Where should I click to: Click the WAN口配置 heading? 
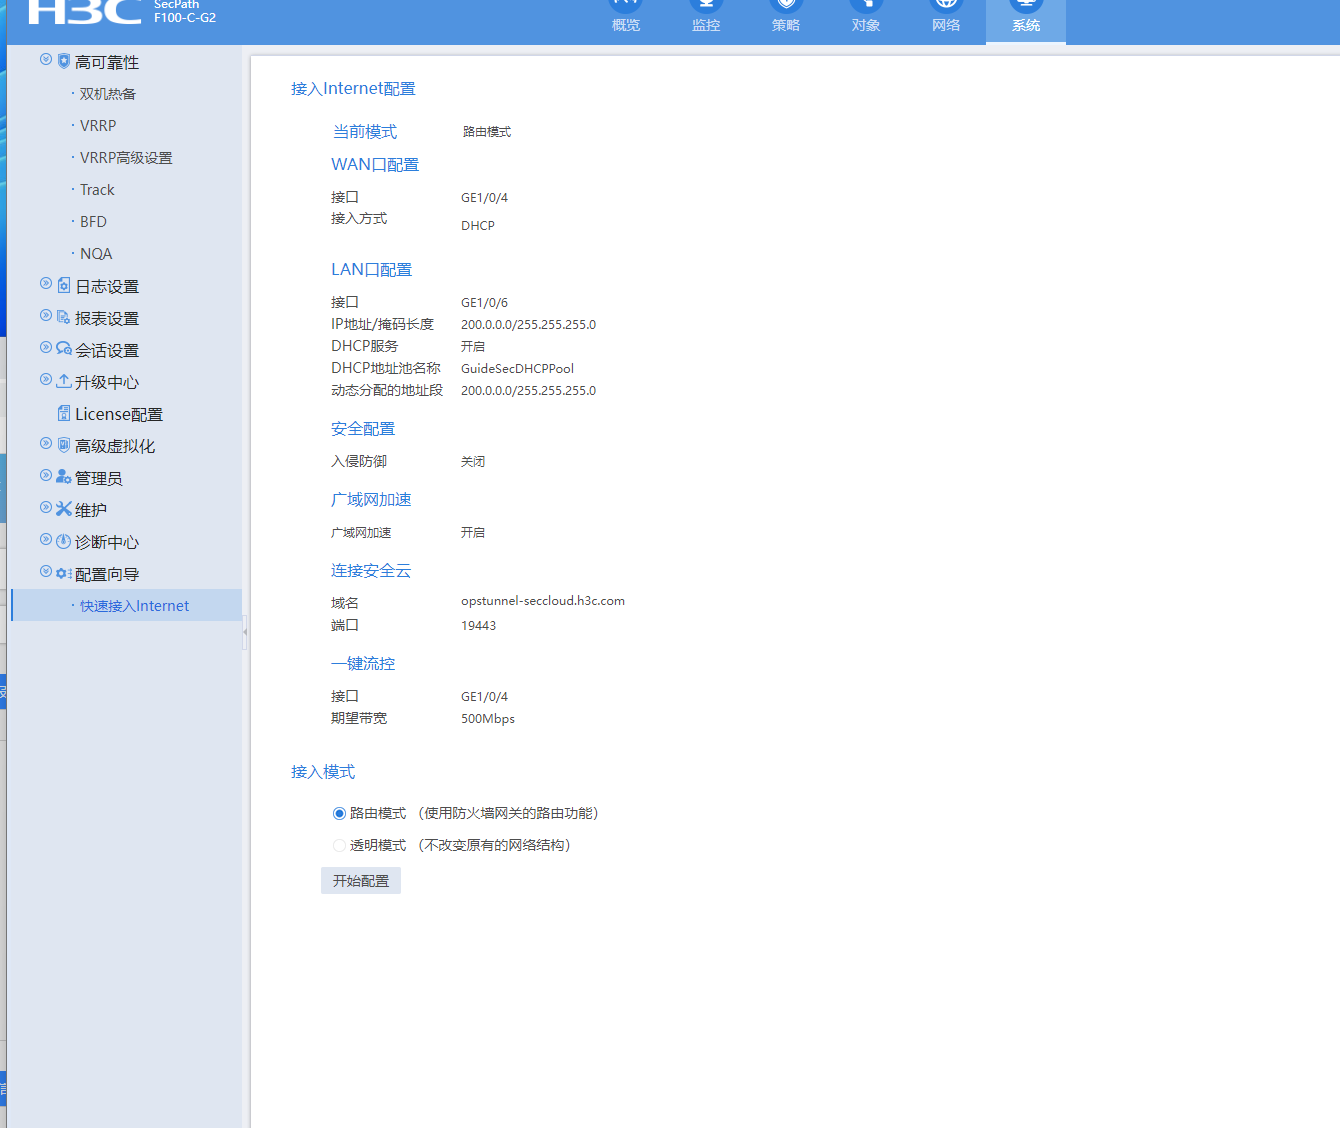375,165
